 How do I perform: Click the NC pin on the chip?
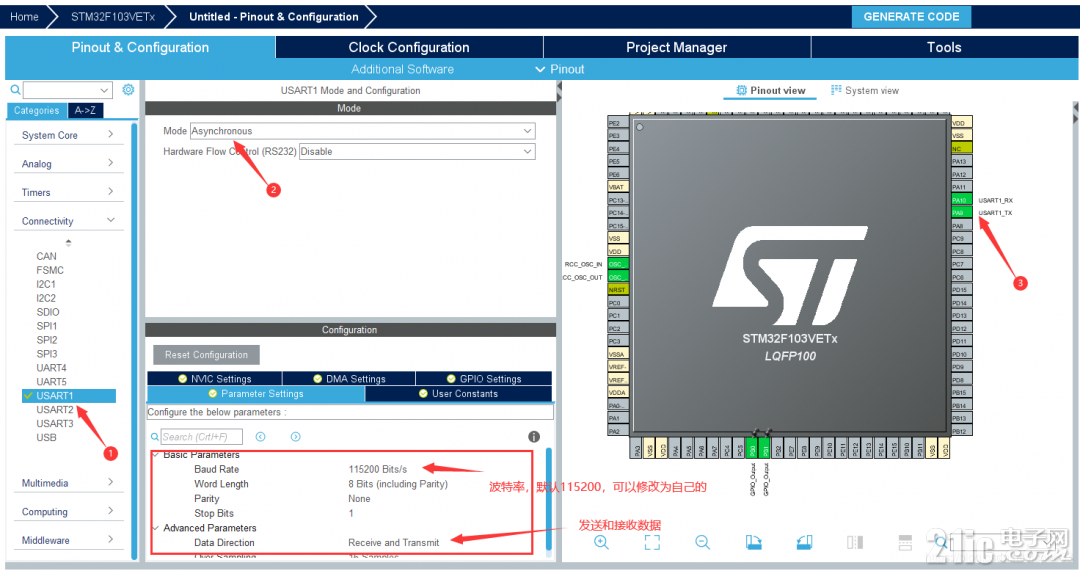962,148
